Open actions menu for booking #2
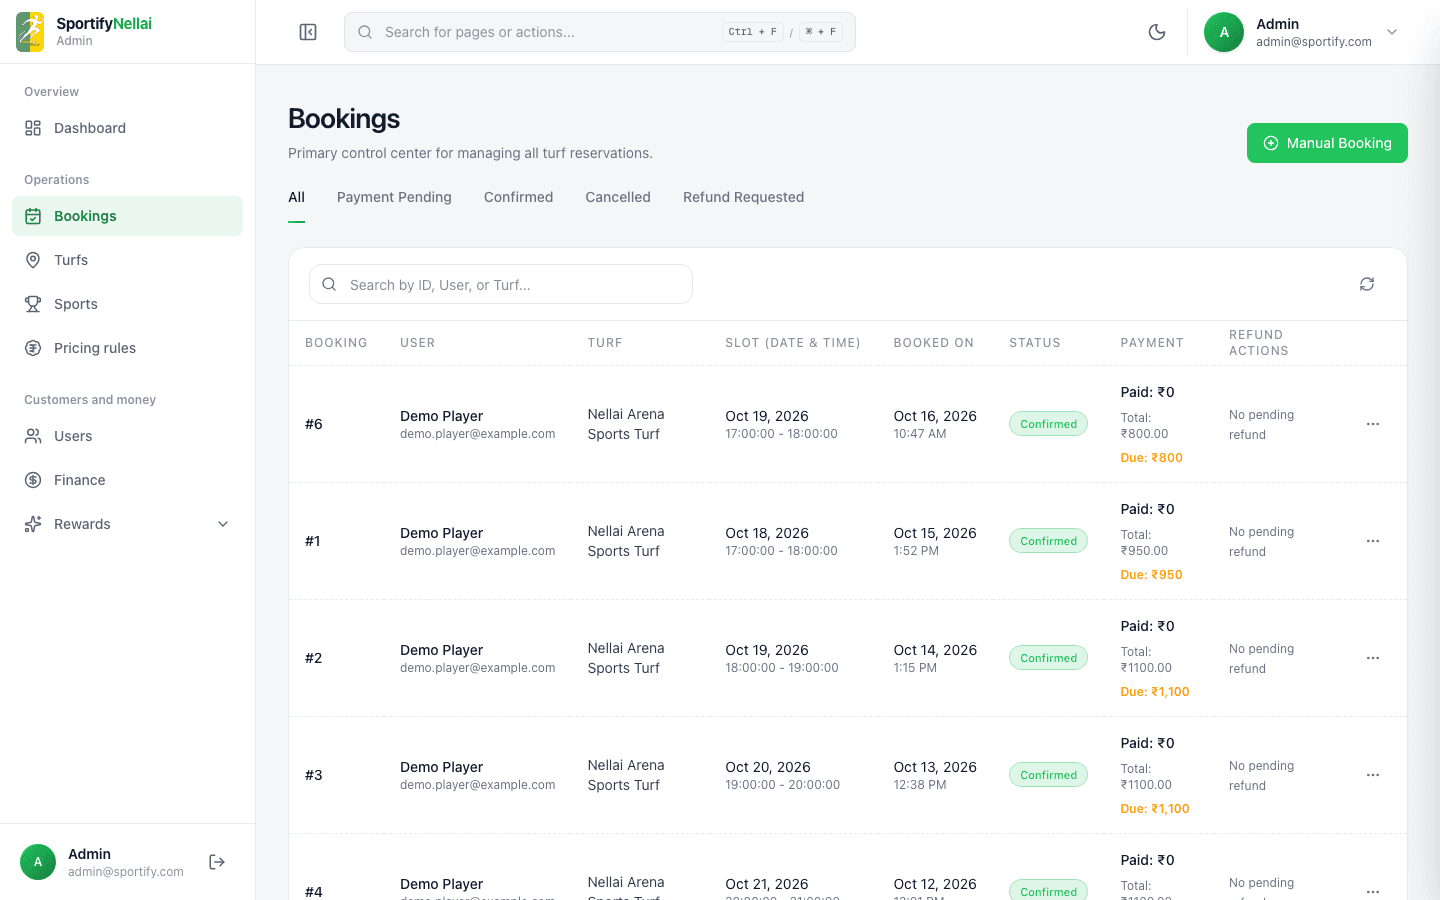This screenshot has width=1440, height=900. (x=1373, y=658)
